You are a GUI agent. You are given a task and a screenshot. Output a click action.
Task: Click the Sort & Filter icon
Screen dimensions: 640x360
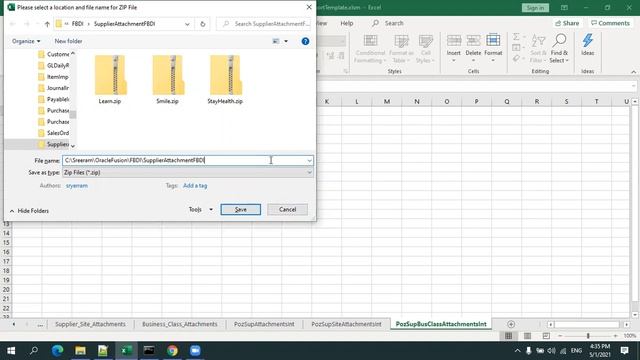[538, 41]
